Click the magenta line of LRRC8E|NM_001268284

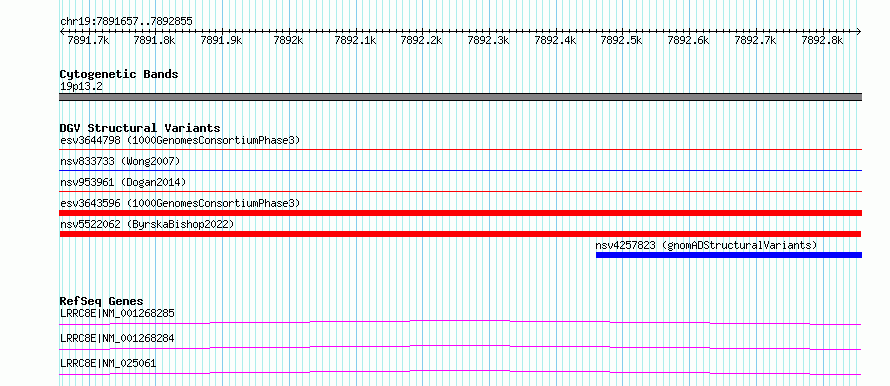[x=460, y=347]
